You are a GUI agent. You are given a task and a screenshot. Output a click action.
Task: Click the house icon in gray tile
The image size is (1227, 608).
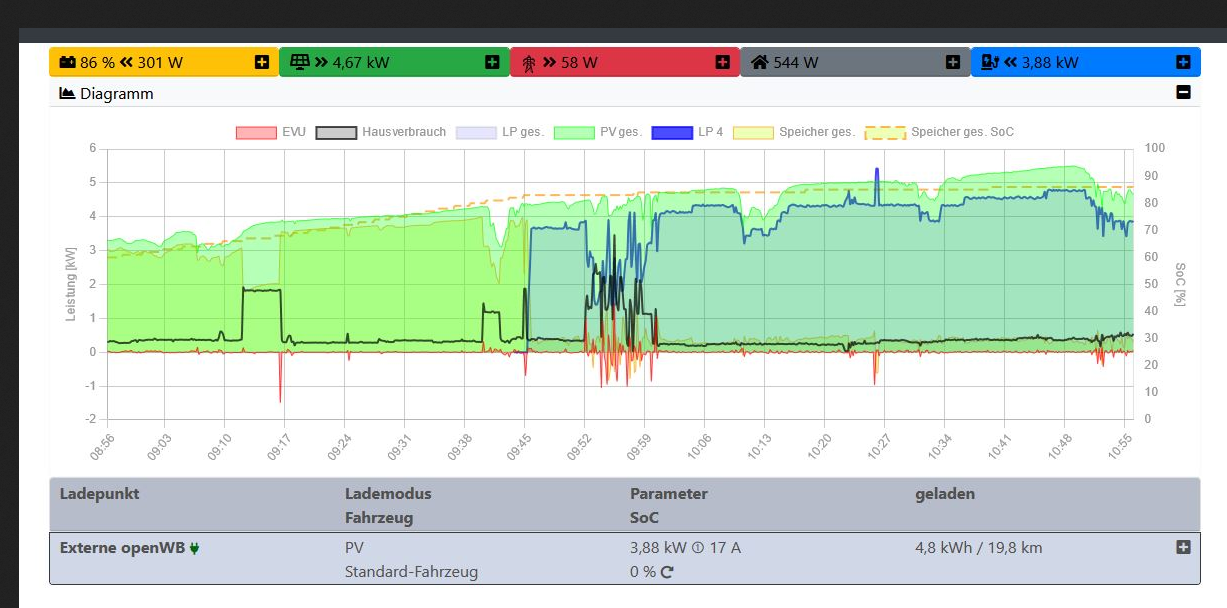tap(760, 62)
